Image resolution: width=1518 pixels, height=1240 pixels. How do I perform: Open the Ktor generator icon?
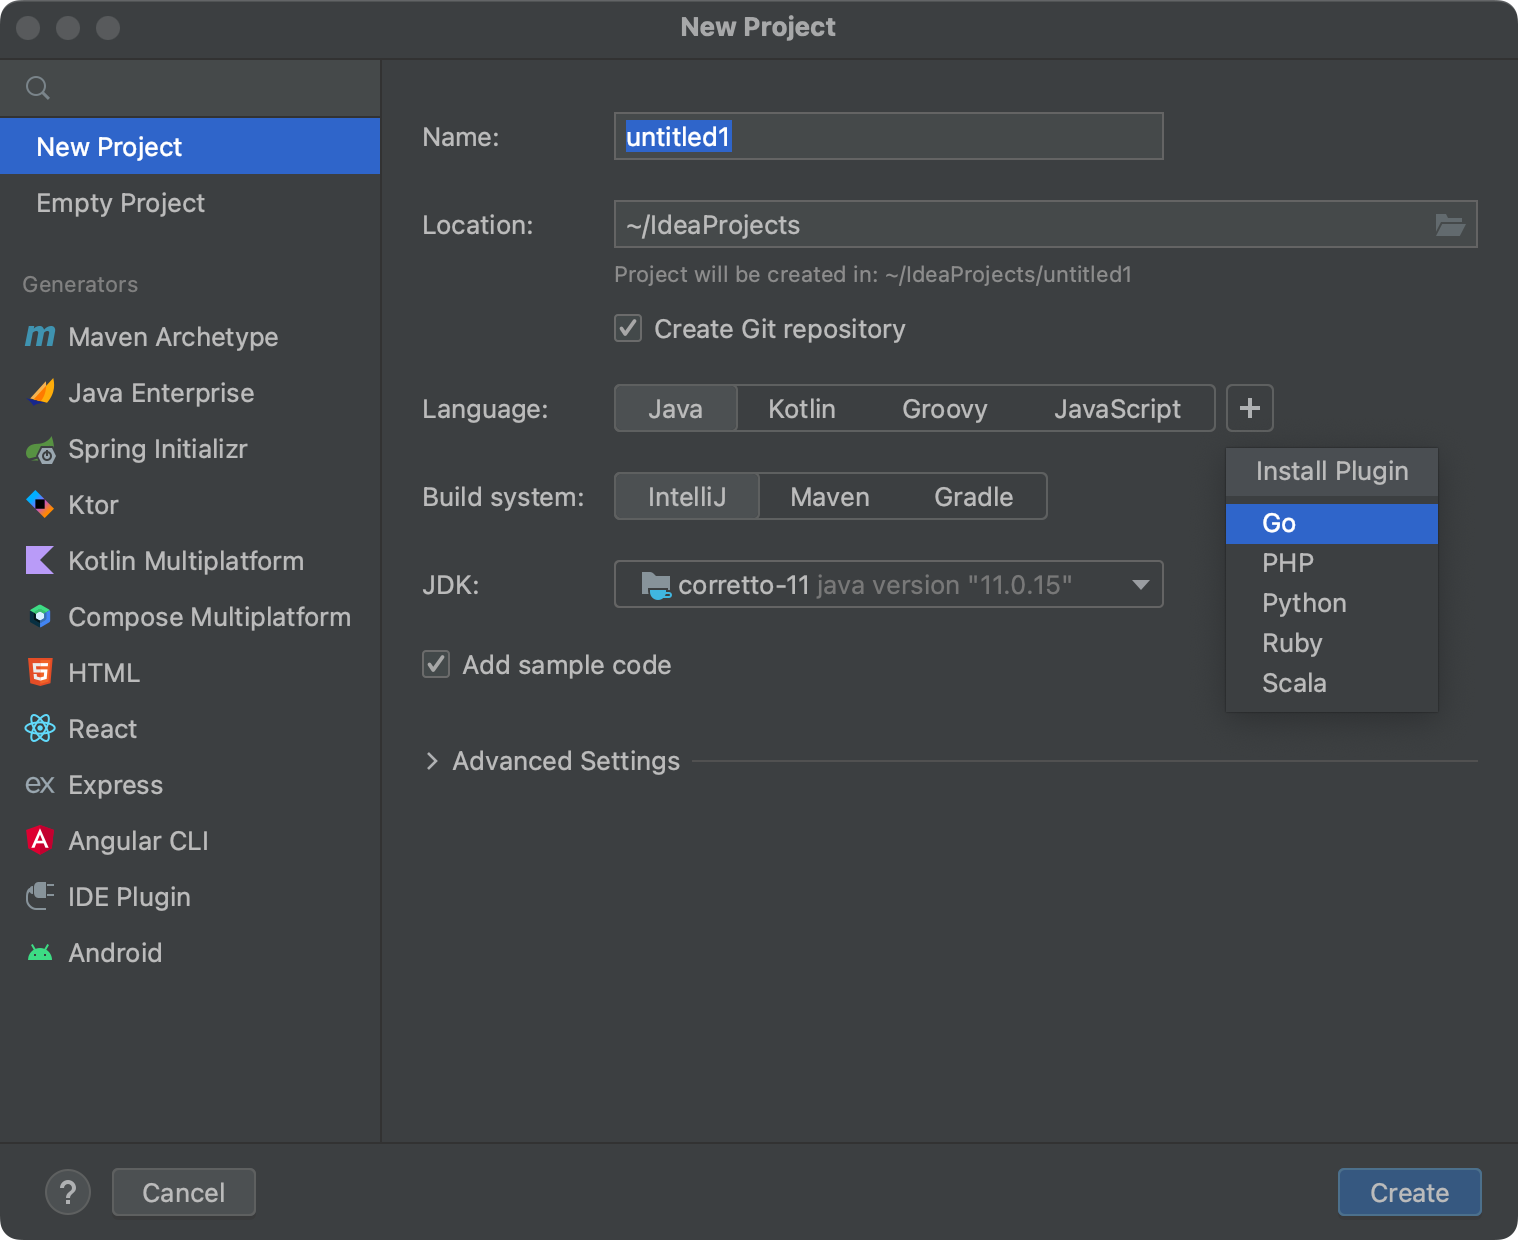click(39, 505)
